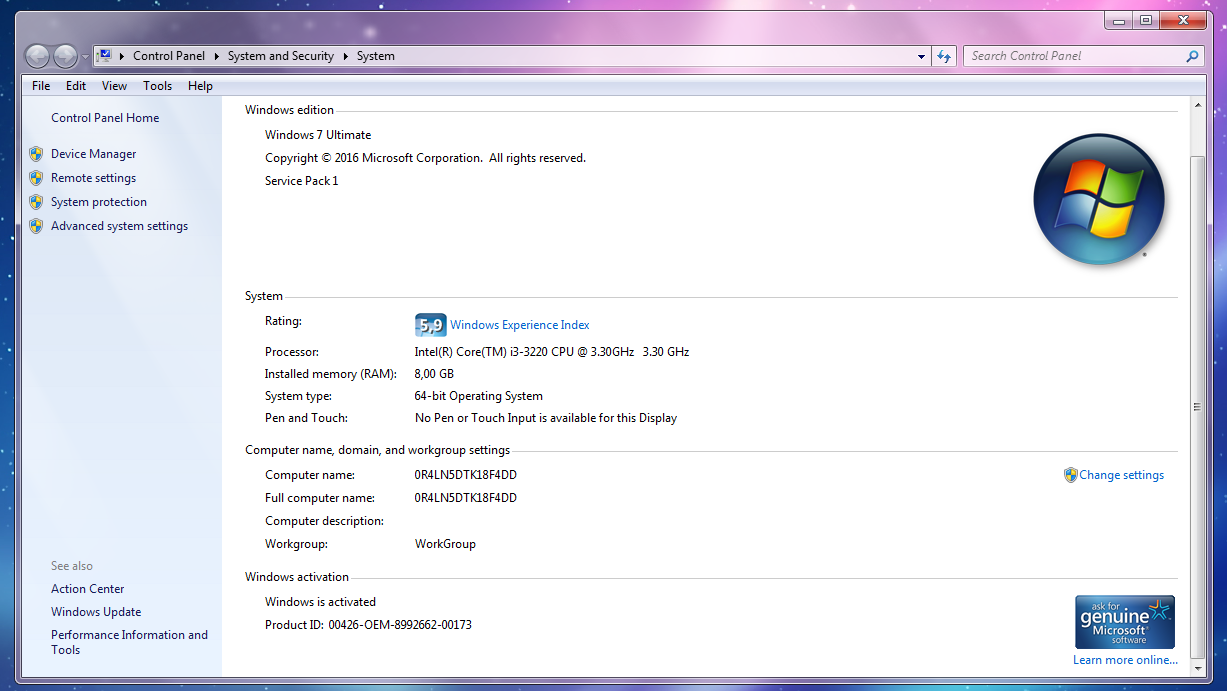The image size is (1227, 691).
Task: Click the genuine Microsoft software badge
Action: [1125, 622]
